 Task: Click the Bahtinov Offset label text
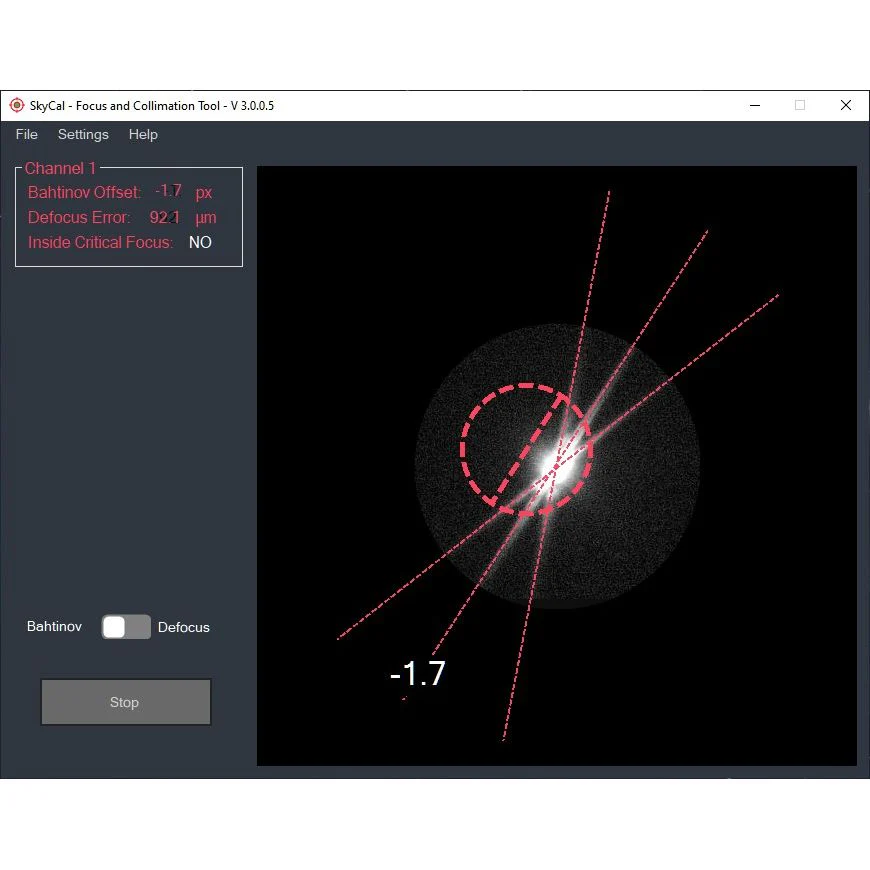(x=84, y=192)
